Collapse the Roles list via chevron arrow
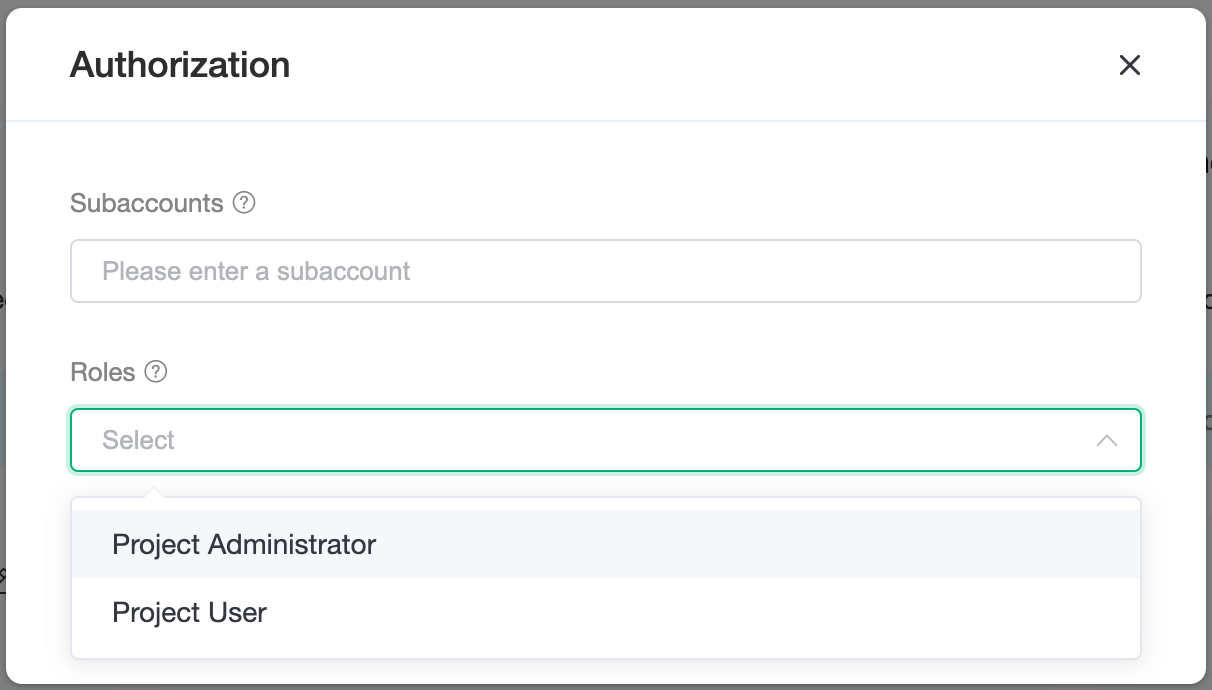The height and width of the screenshot is (690, 1212). (1106, 440)
